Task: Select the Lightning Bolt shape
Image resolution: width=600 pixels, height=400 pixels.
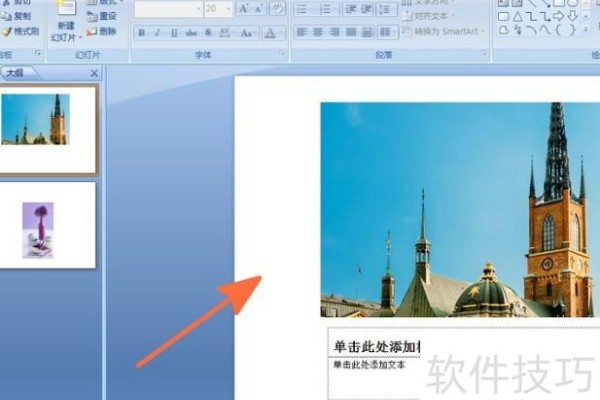Action: pos(517,30)
